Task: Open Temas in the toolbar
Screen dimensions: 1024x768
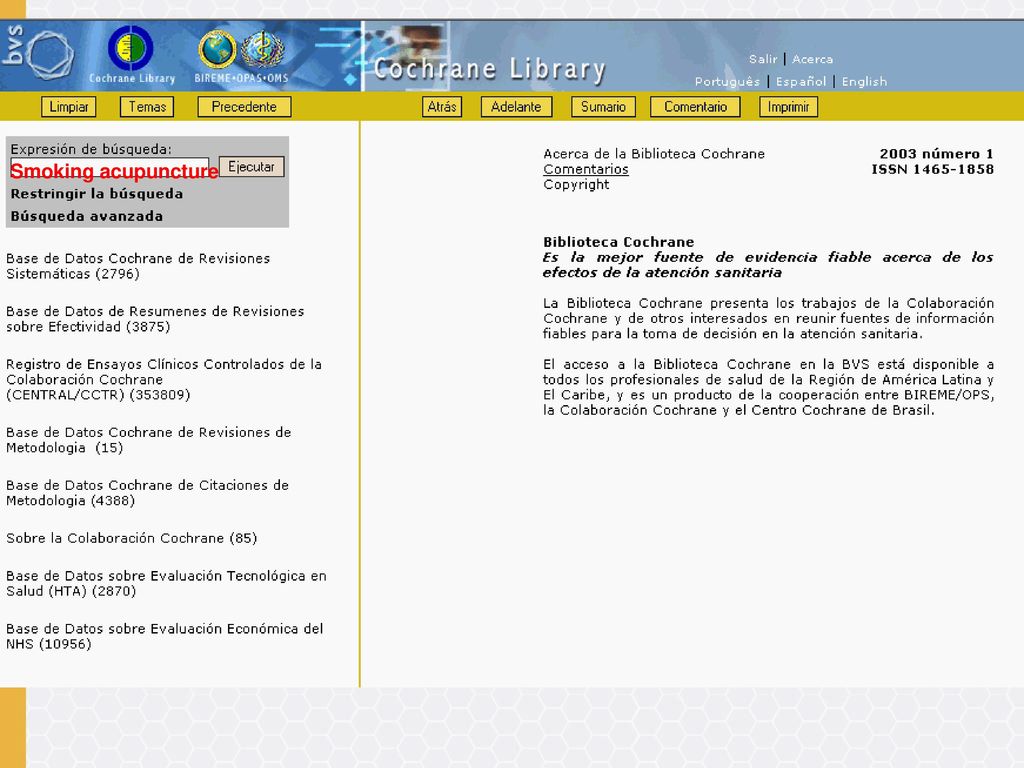Action: 147,106
